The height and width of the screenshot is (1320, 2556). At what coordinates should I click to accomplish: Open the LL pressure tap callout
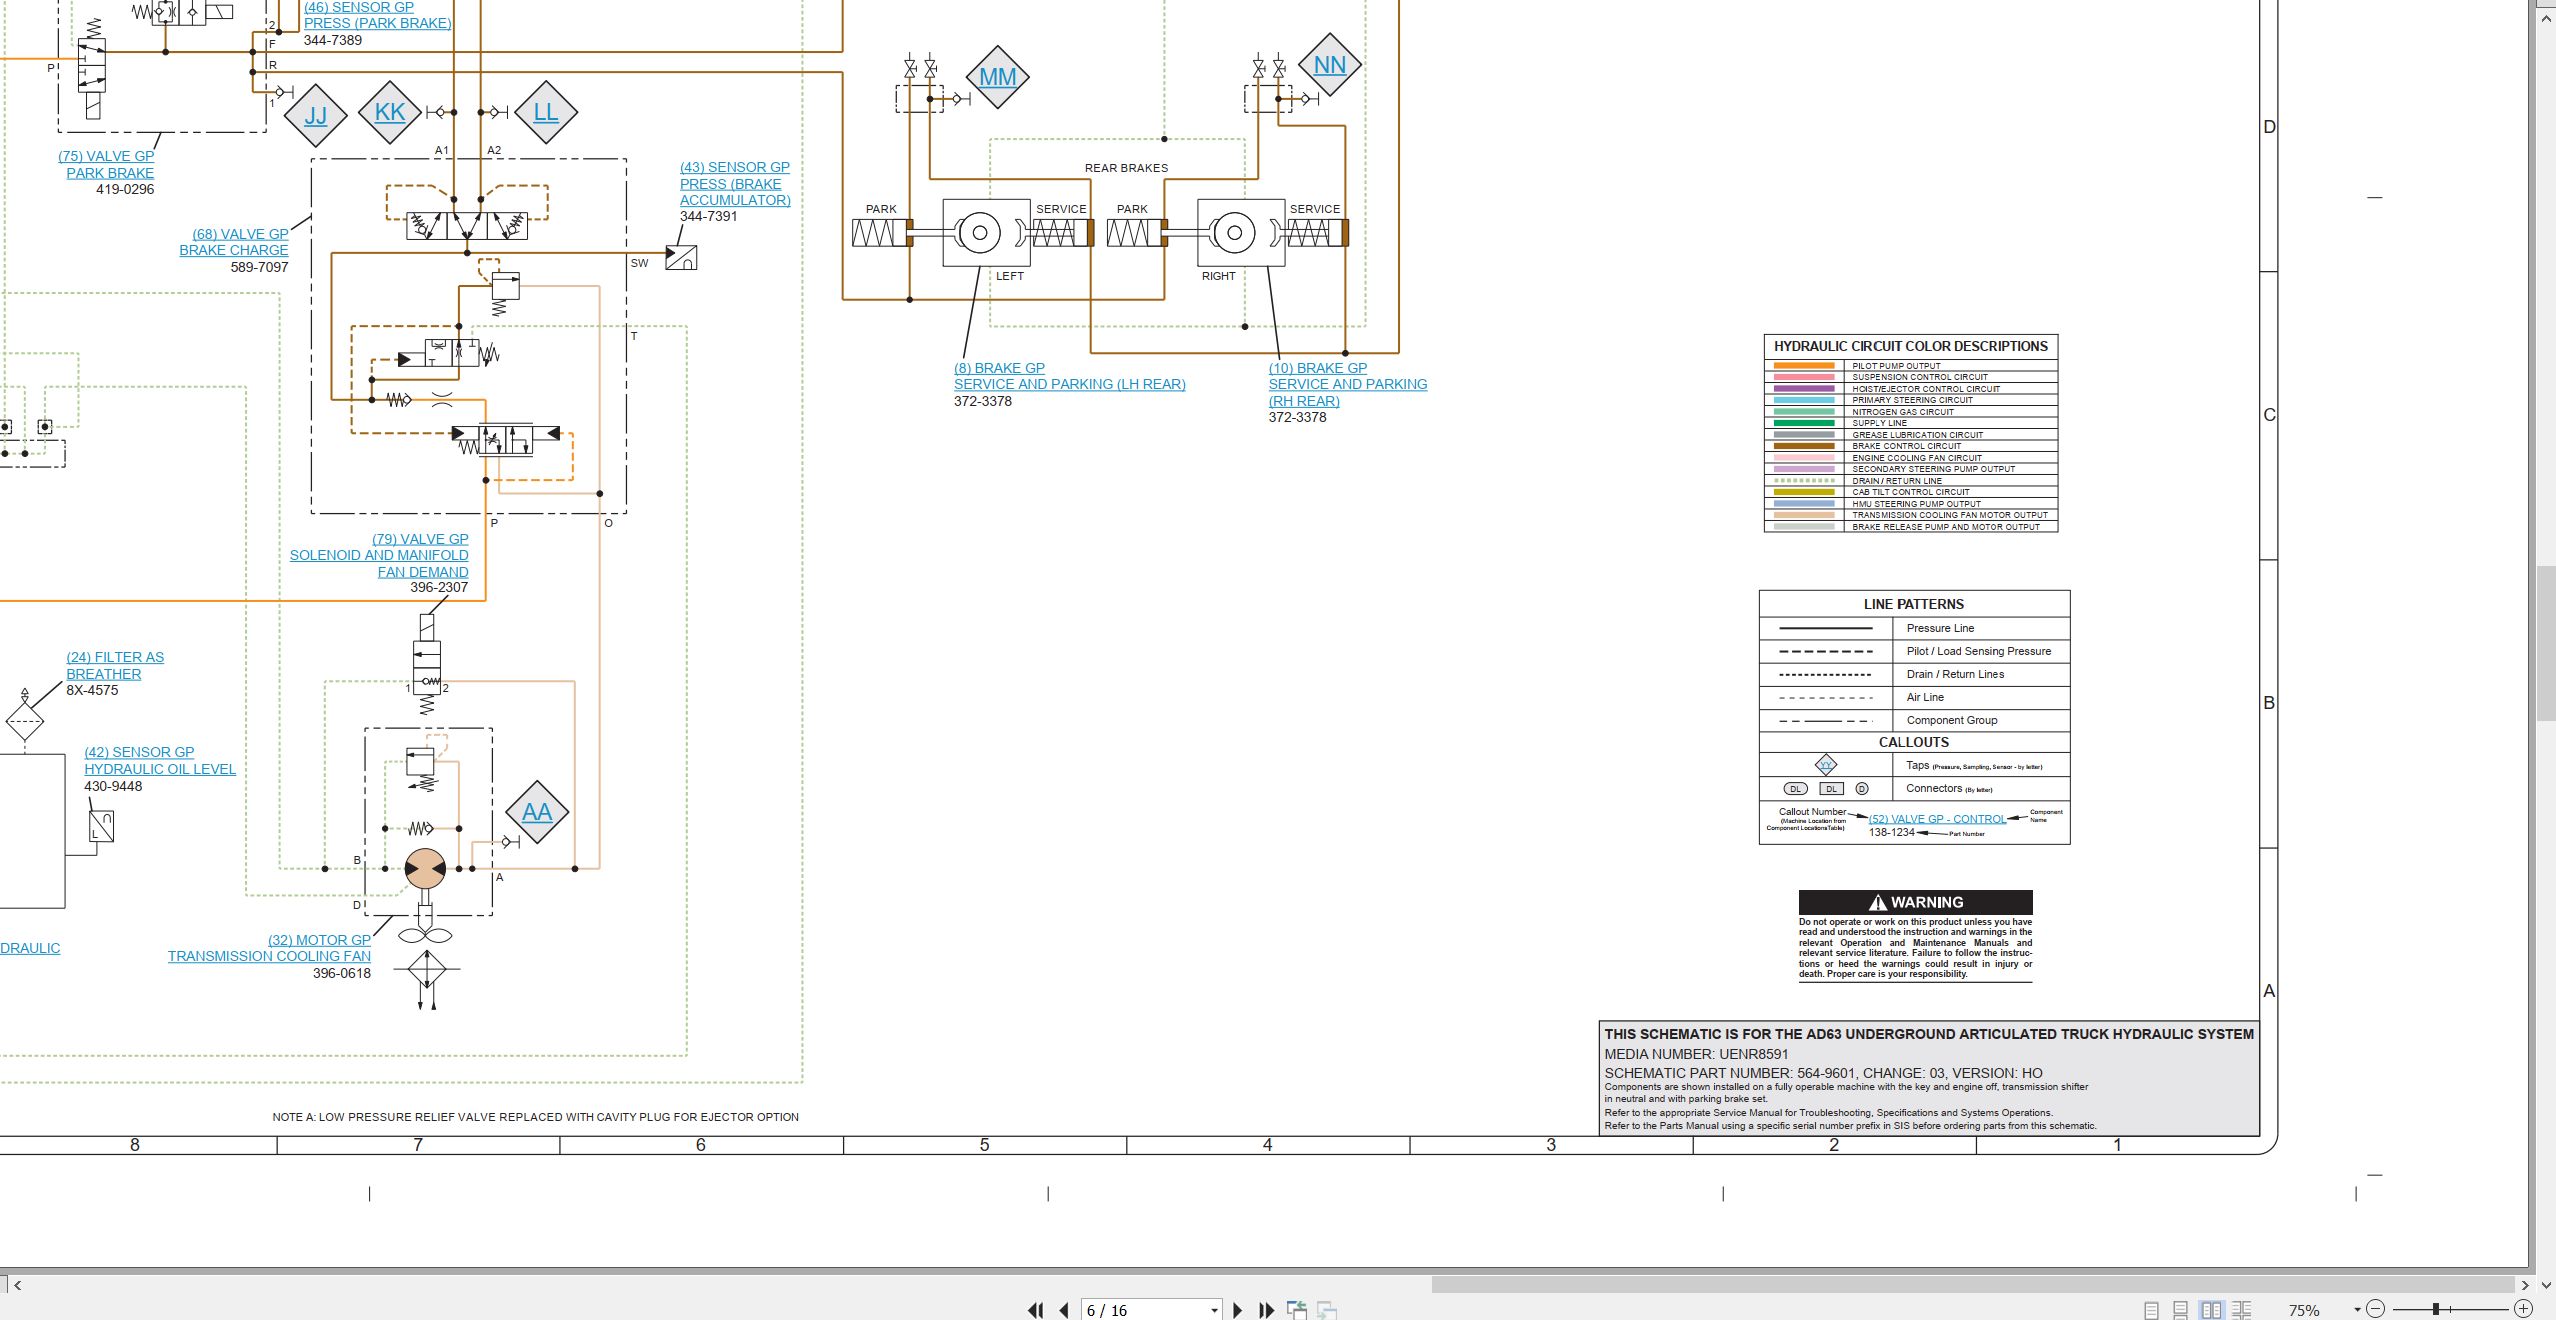tap(545, 112)
